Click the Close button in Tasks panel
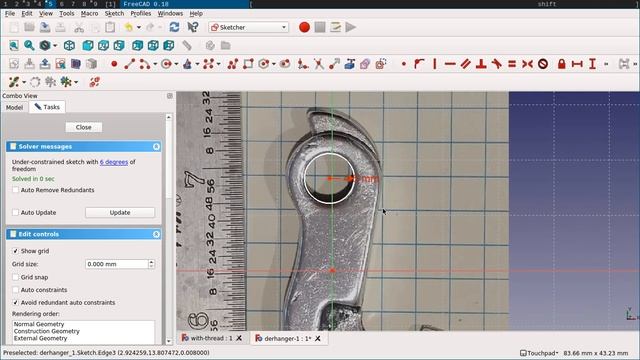The width and height of the screenshot is (640, 360). pyautogui.click(x=84, y=127)
